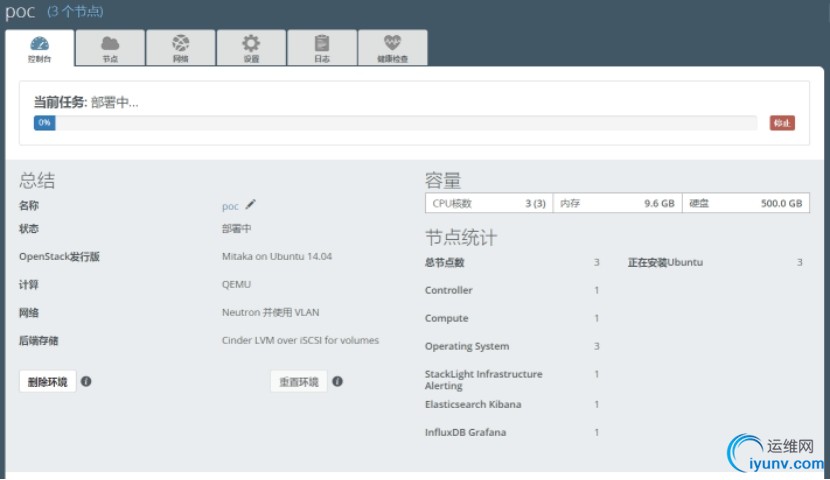Click the Controller node count row

tap(512, 290)
